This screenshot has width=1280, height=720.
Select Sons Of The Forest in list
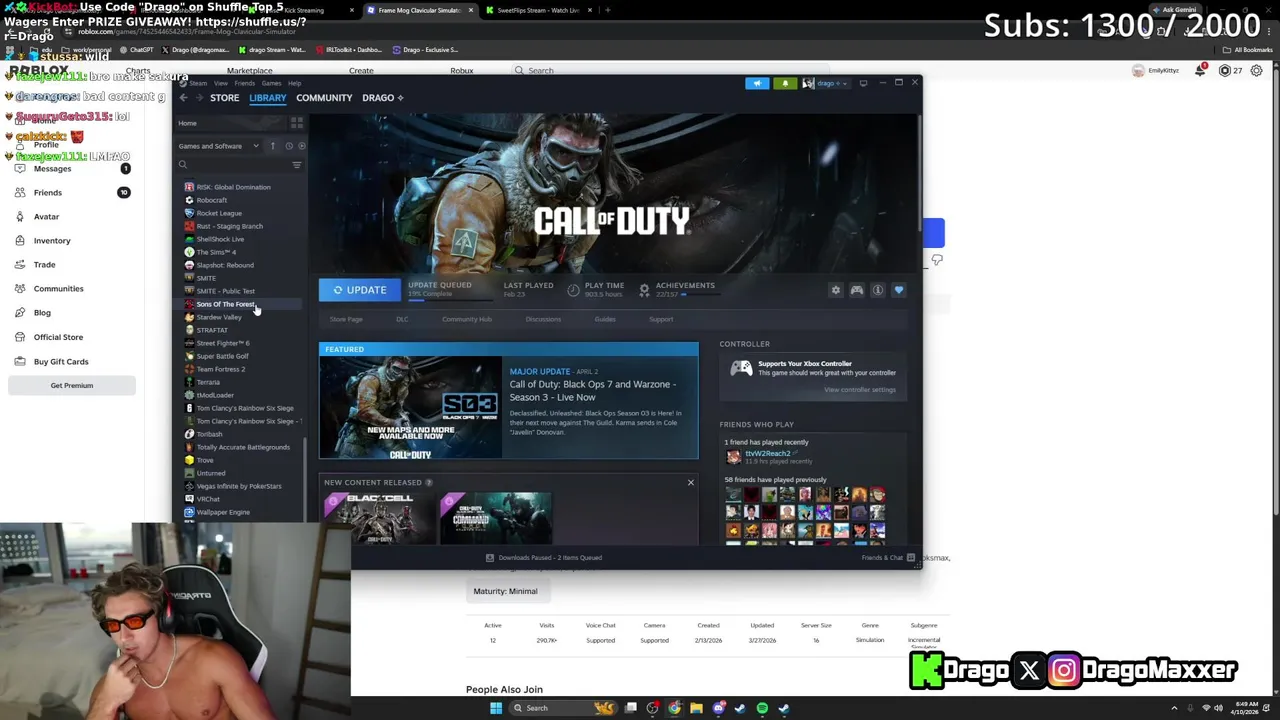(226, 304)
